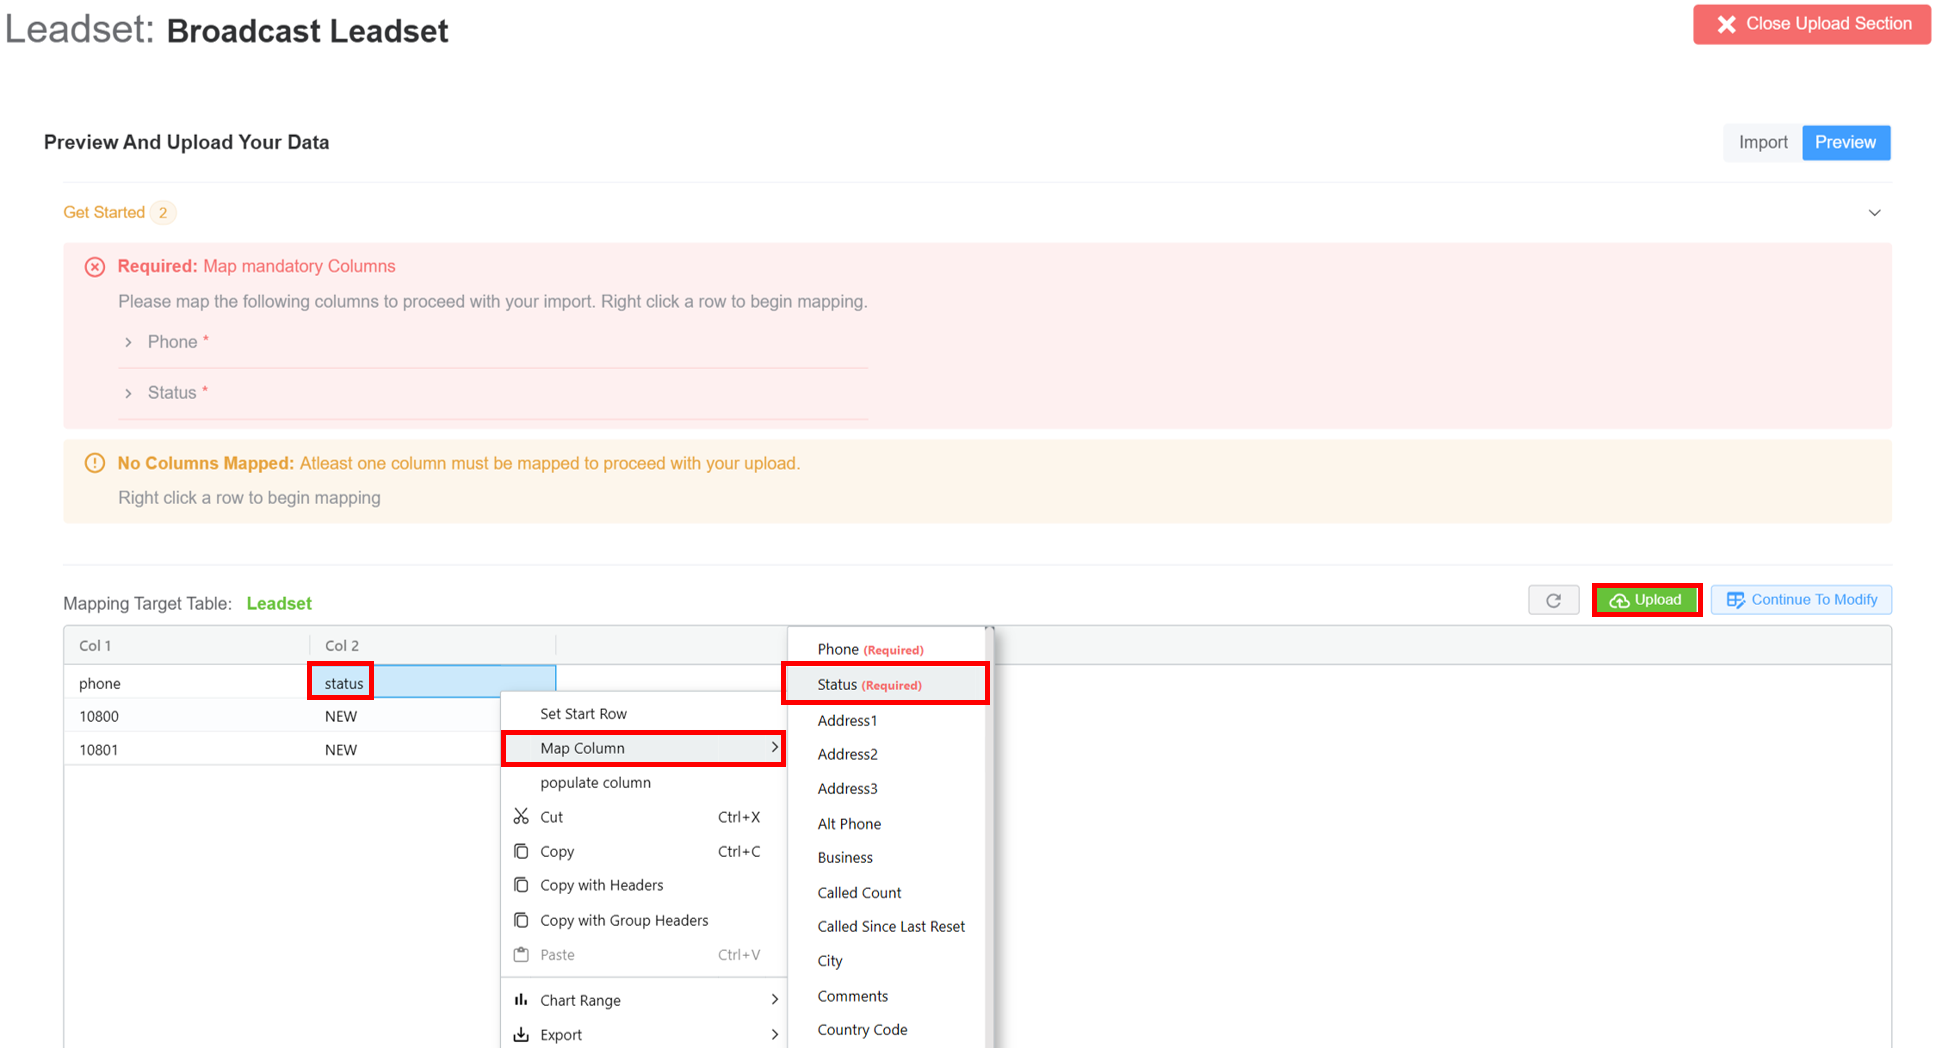The image size is (1942, 1048).
Task: Collapse the Get Started section chevron
Action: click(x=1874, y=213)
